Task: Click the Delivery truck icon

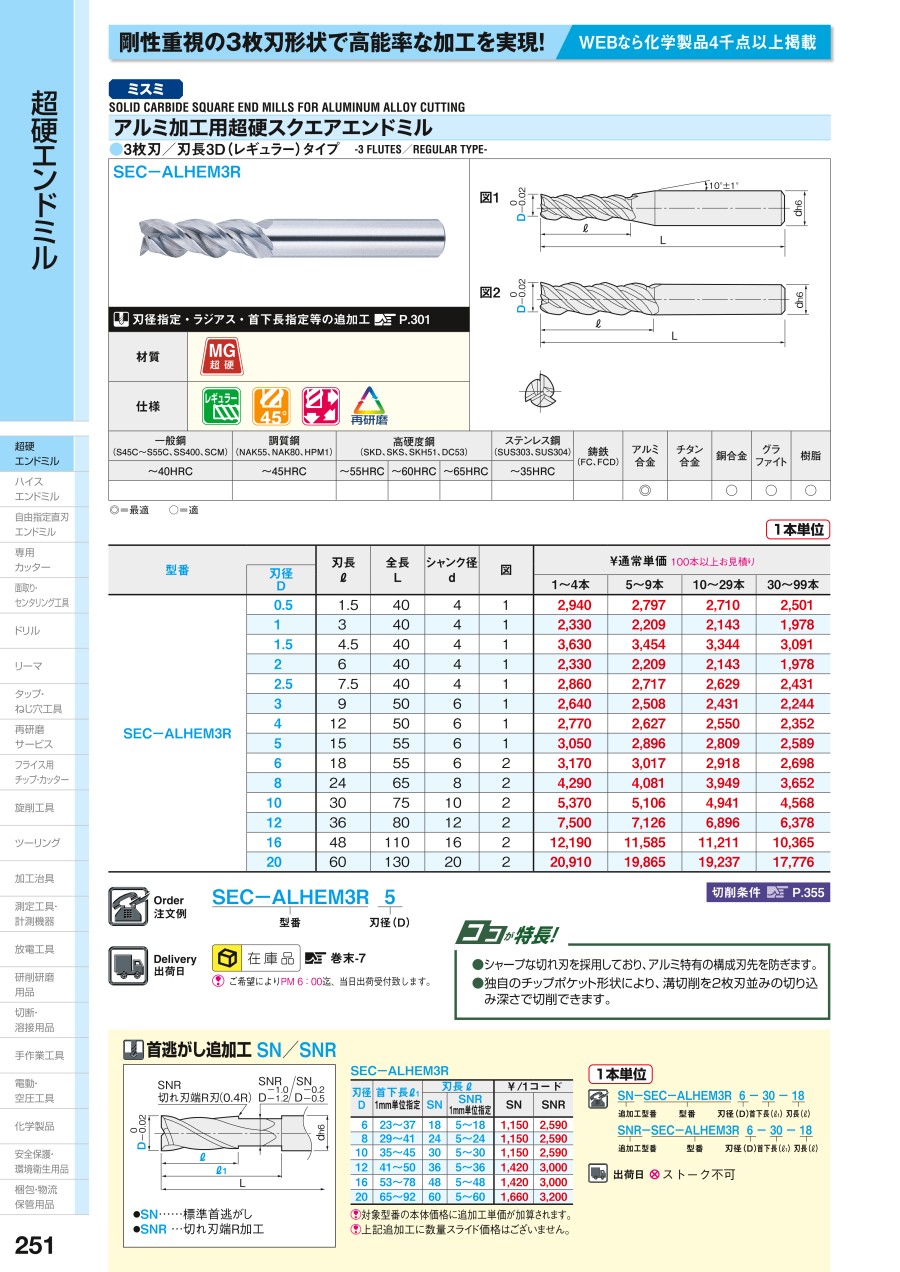Action: [x=127, y=964]
